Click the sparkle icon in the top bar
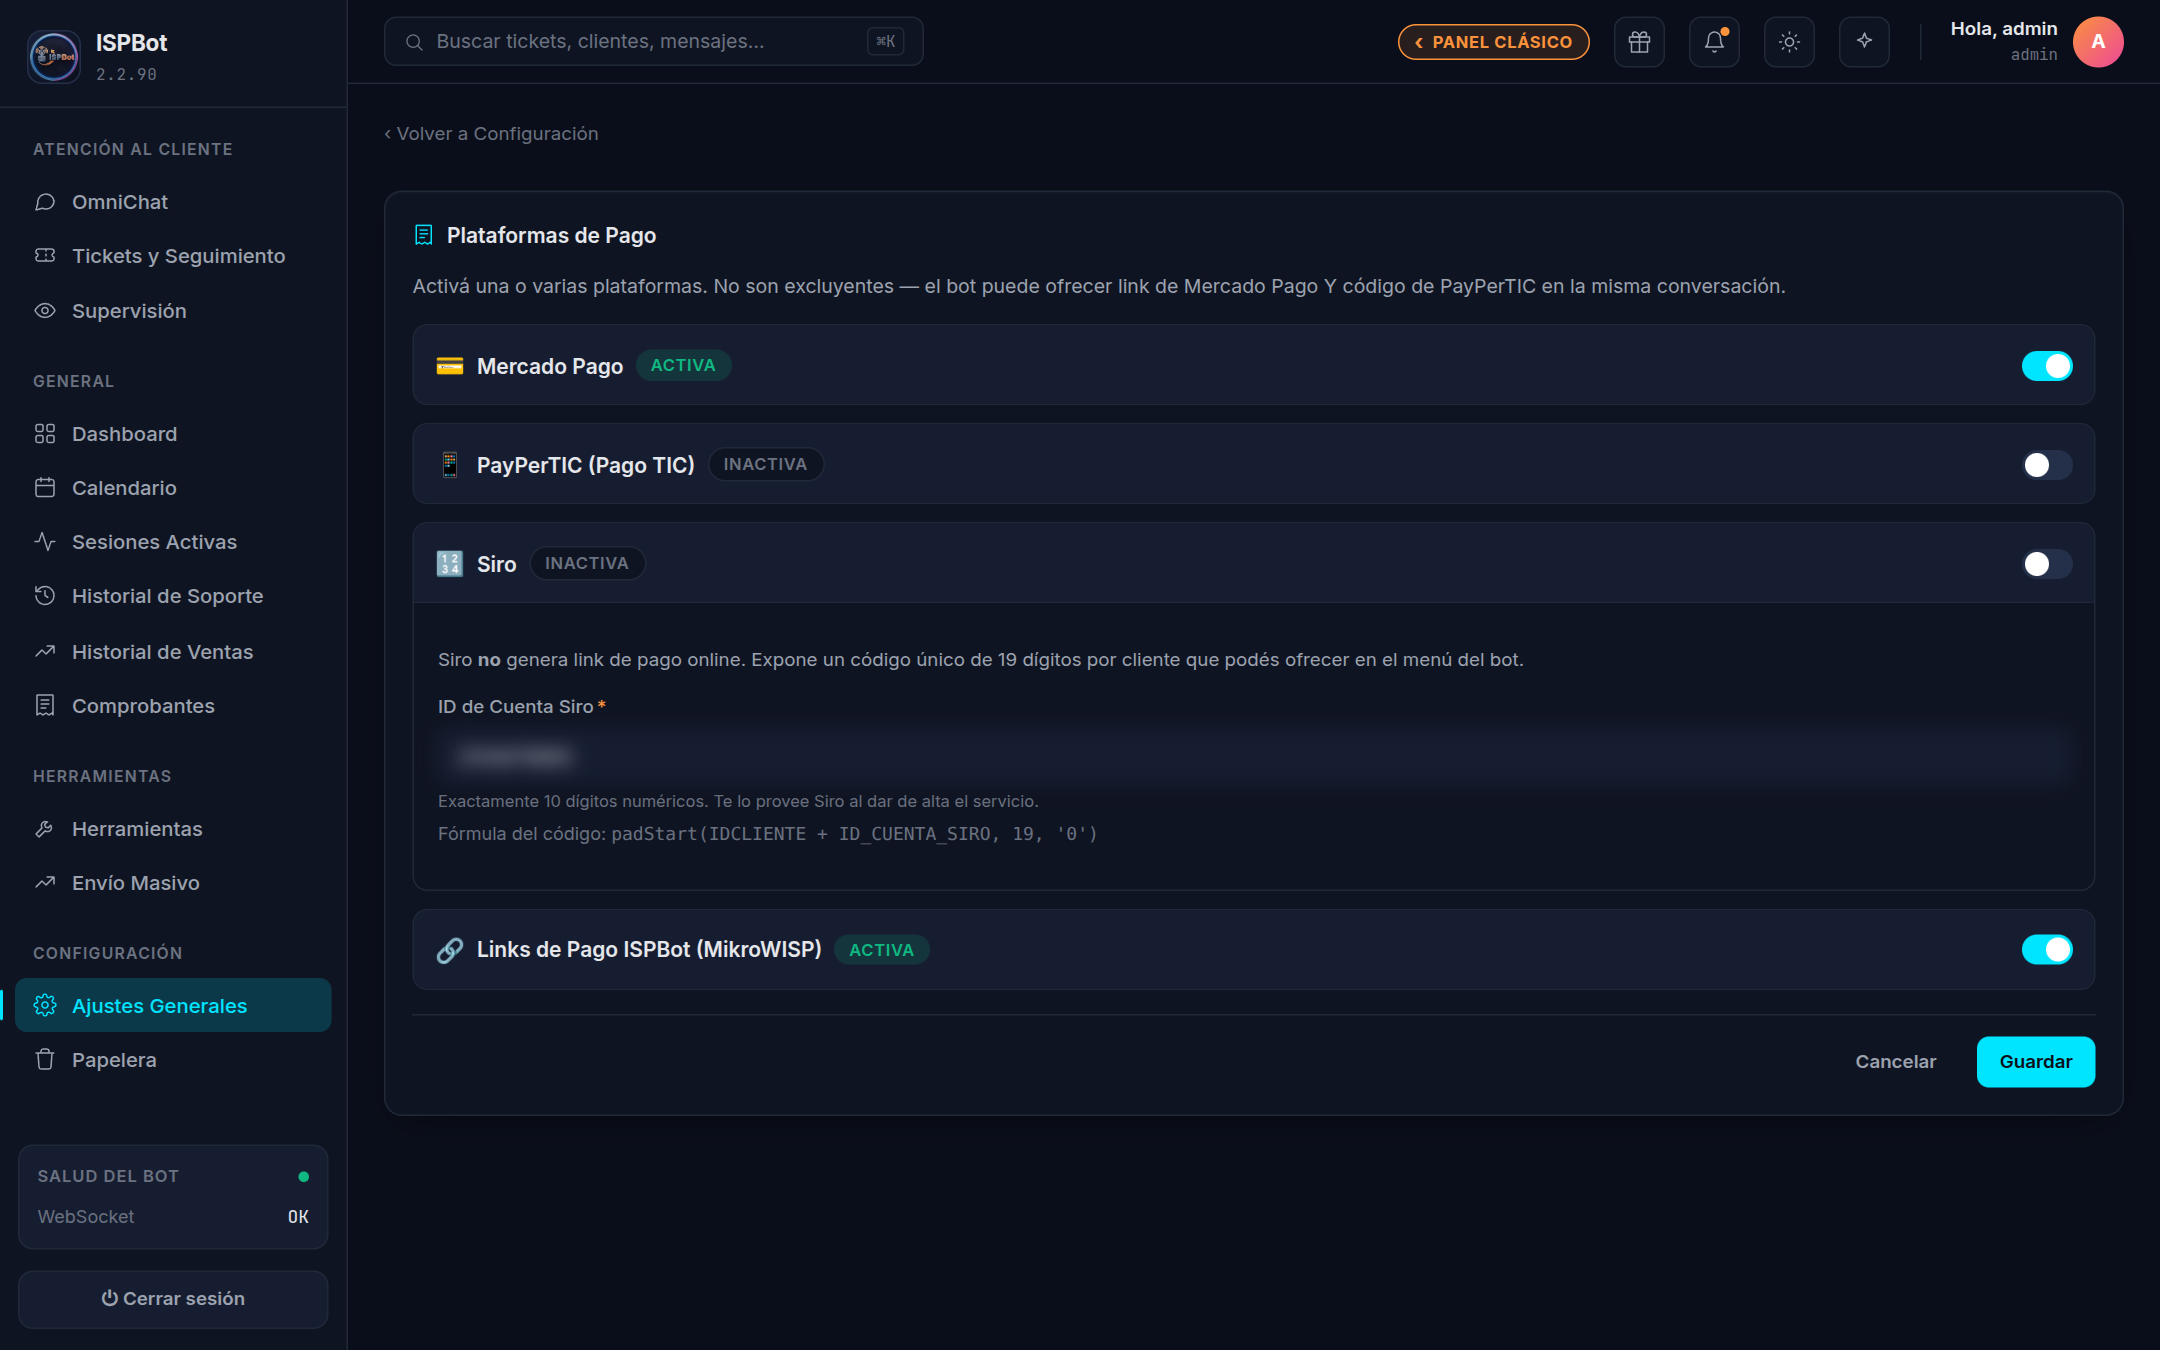This screenshot has height=1350, width=2160. click(x=1864, y=42)
